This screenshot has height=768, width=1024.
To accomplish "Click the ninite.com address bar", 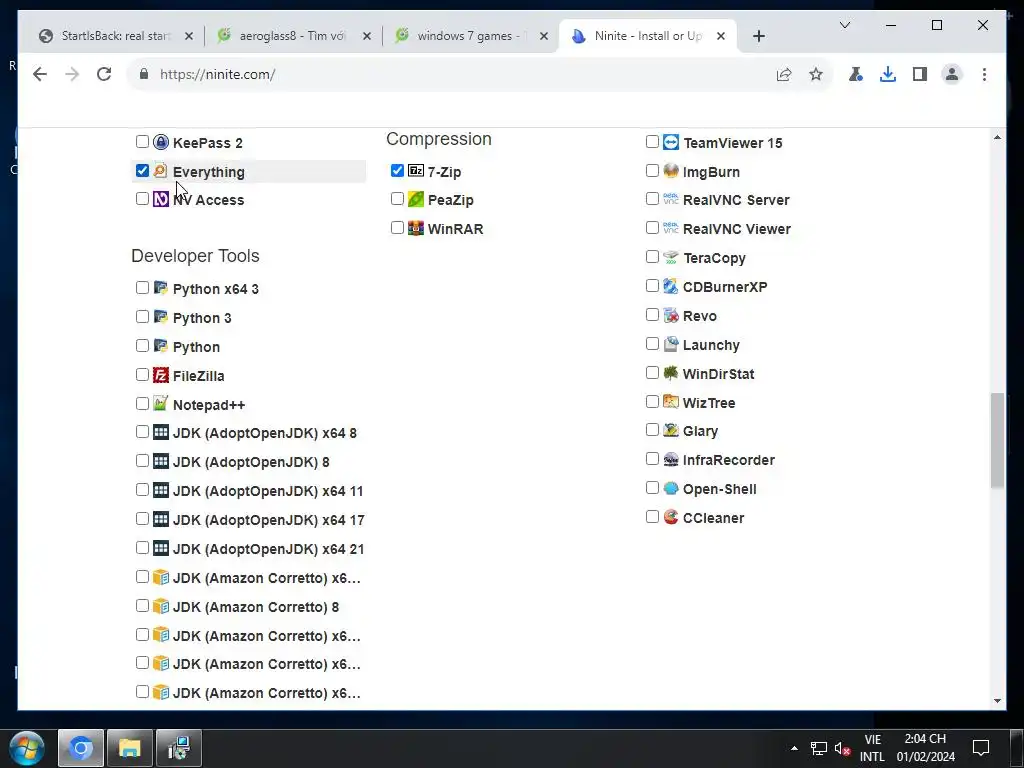I will [x=451, y=74].
